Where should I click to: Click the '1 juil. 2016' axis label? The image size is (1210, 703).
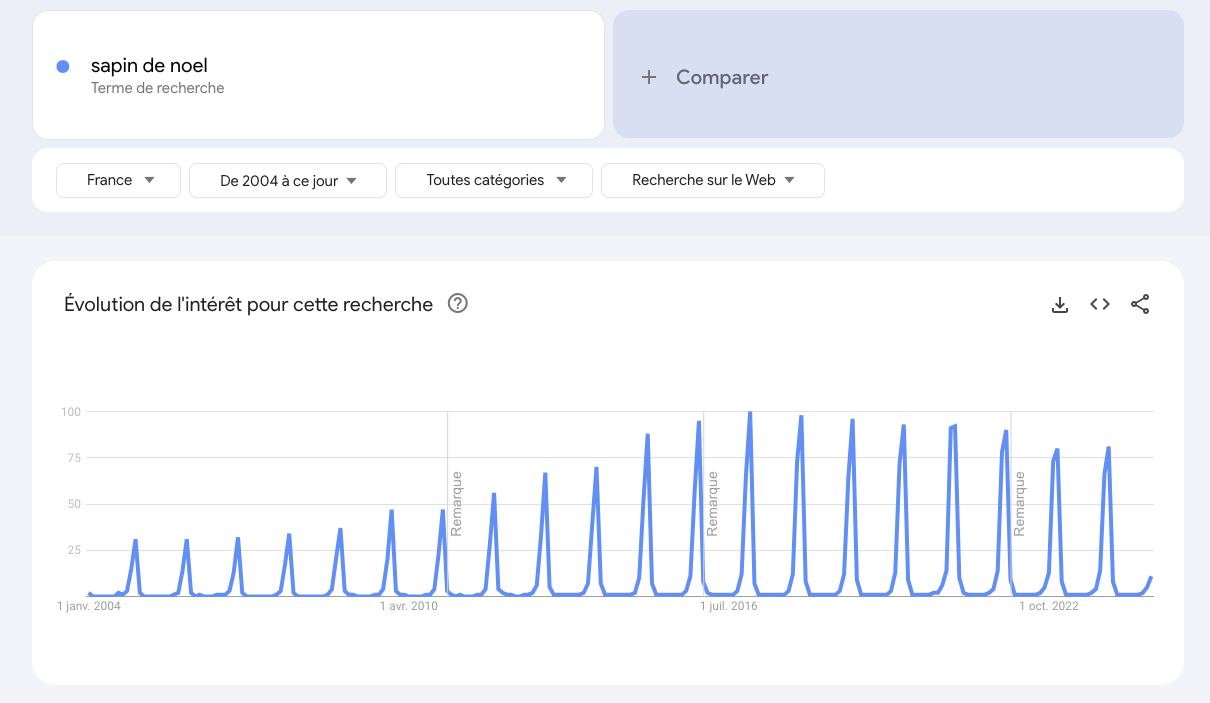pos(729,606)
